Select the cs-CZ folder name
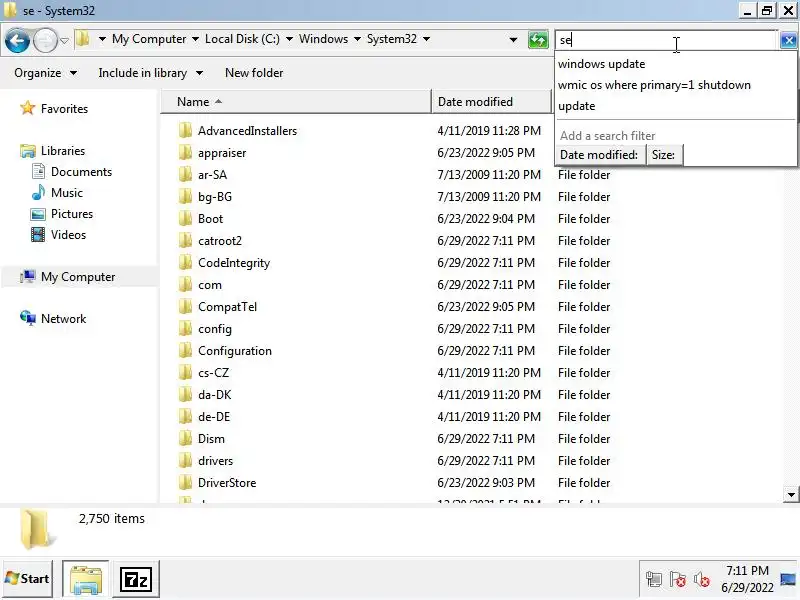Image resolution: width=800 pixels, height=600 pixels. (x=213, y=372)
